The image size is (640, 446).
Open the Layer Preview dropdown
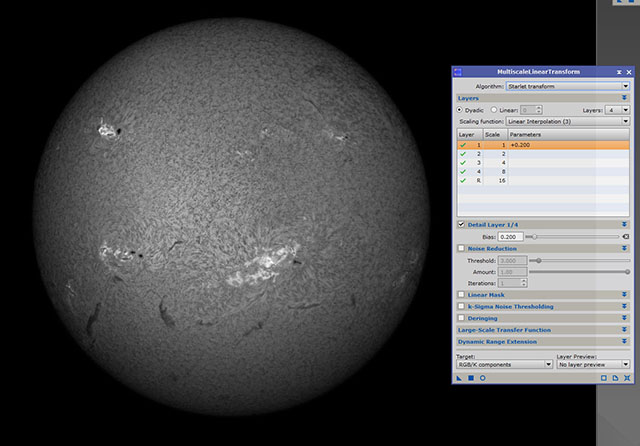594,364
